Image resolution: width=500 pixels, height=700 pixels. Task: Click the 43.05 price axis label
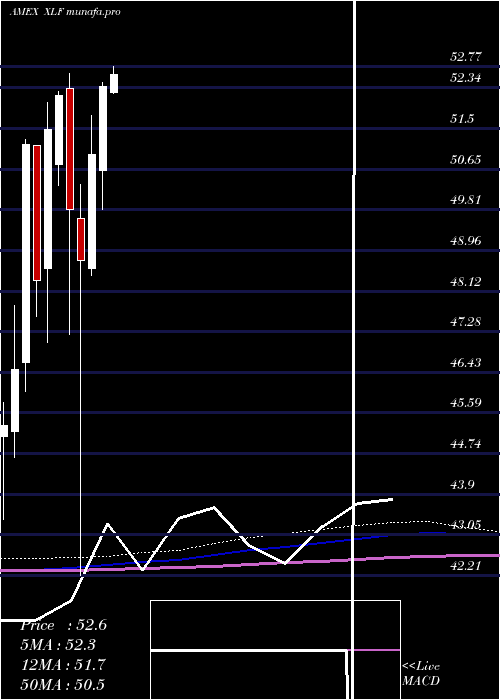[466, 525]
